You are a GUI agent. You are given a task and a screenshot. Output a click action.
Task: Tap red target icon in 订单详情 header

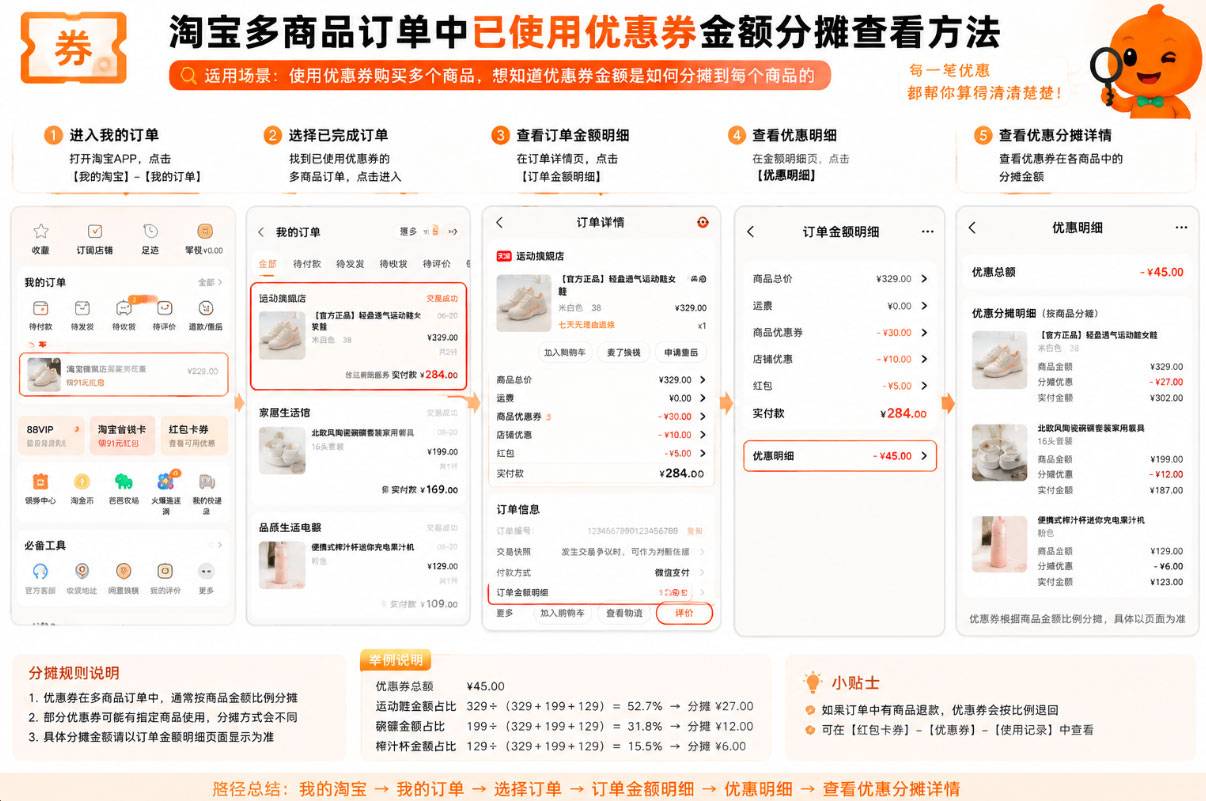(702, 222)
